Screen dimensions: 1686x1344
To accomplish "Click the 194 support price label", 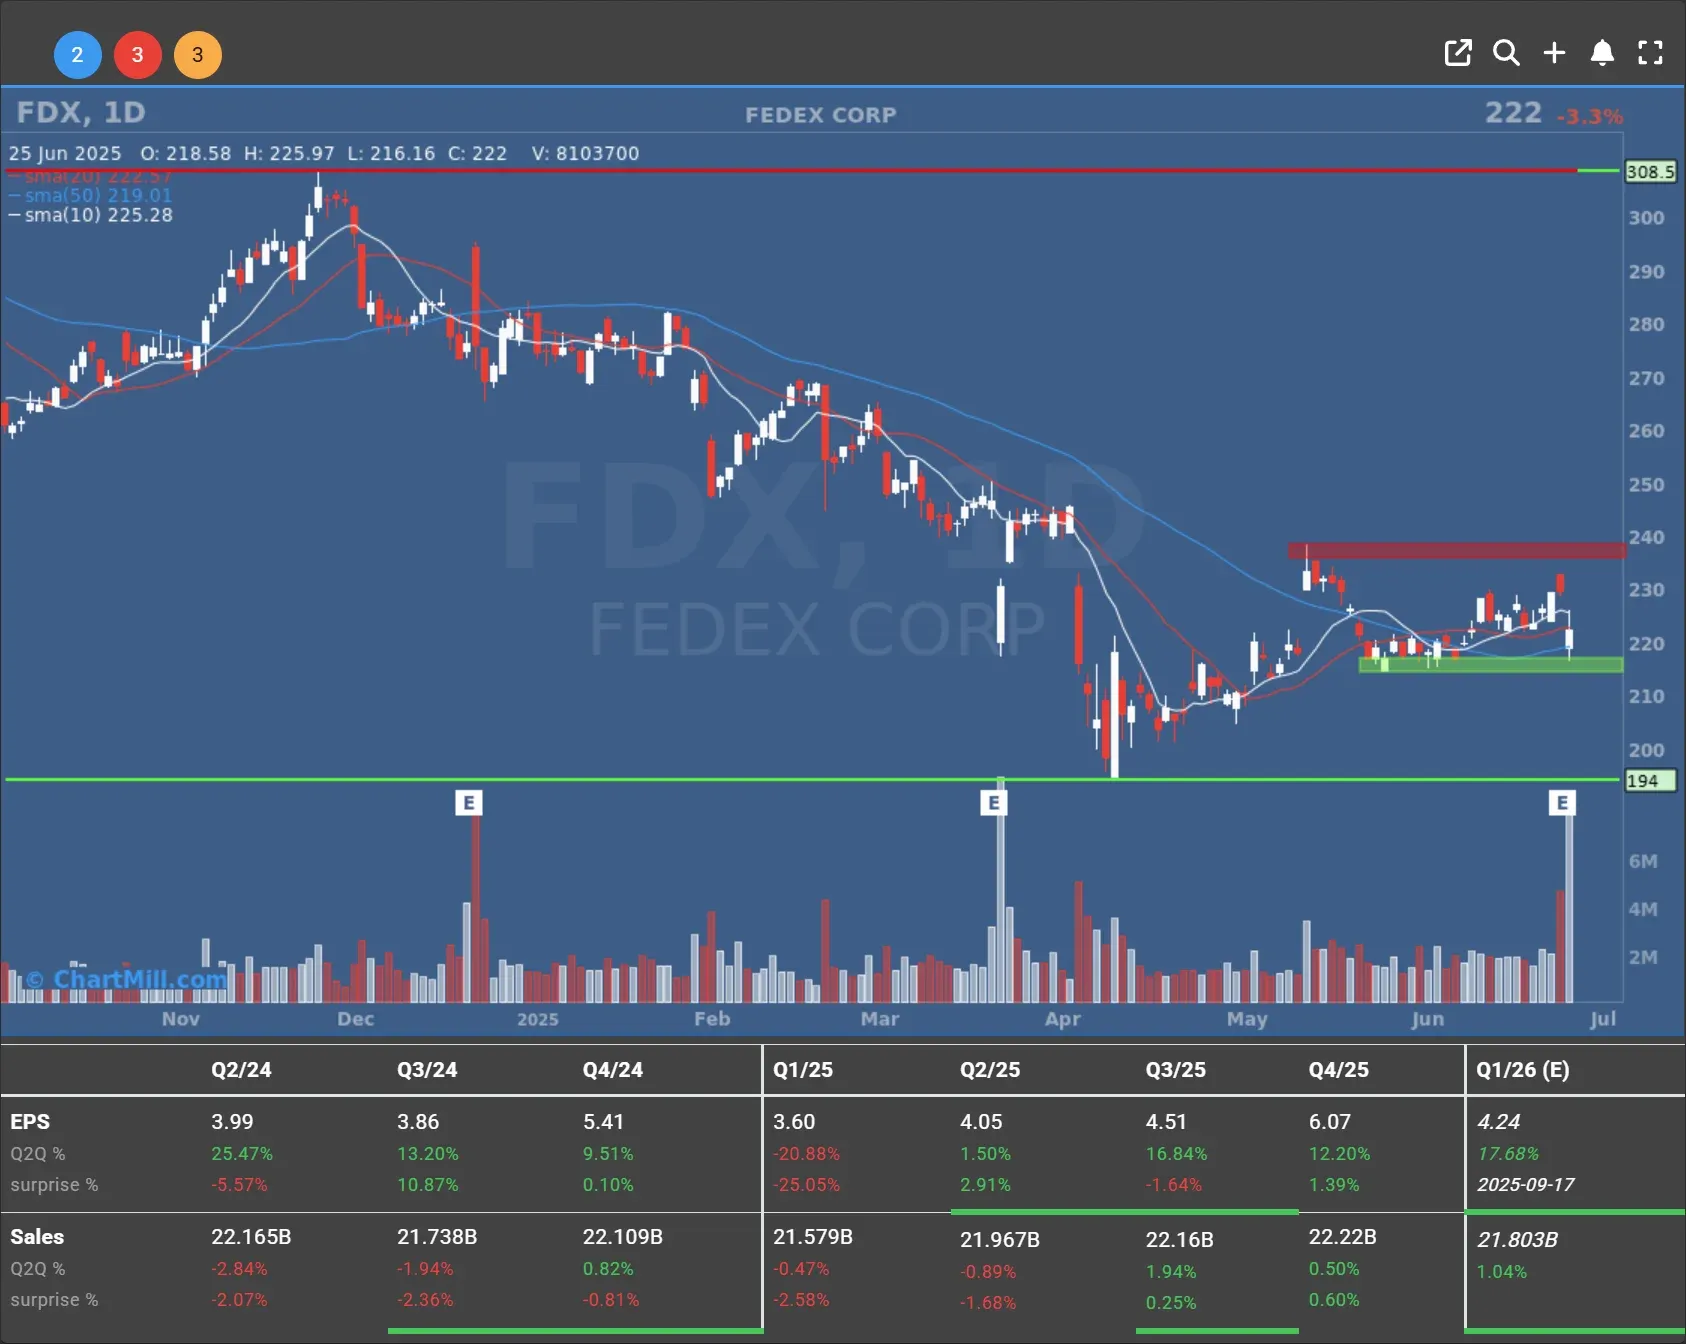I will 1649,781.
